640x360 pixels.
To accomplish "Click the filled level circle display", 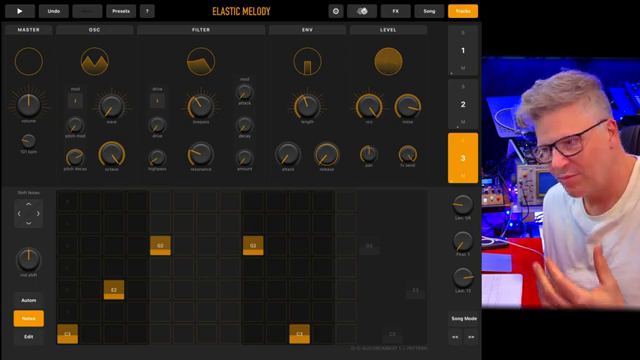I will (388, 61).
